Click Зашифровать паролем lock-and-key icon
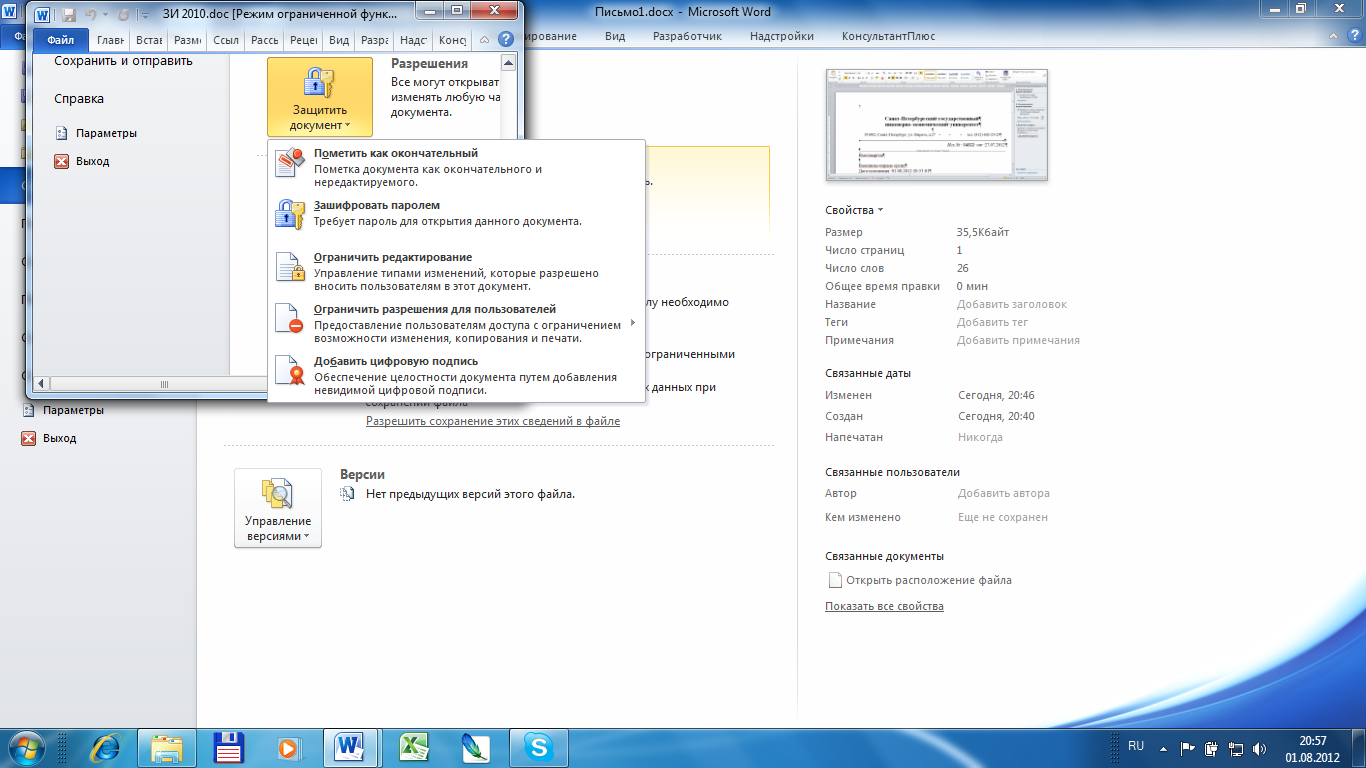The height and width of the screenshot is (768, 1366). pos(290,214)
